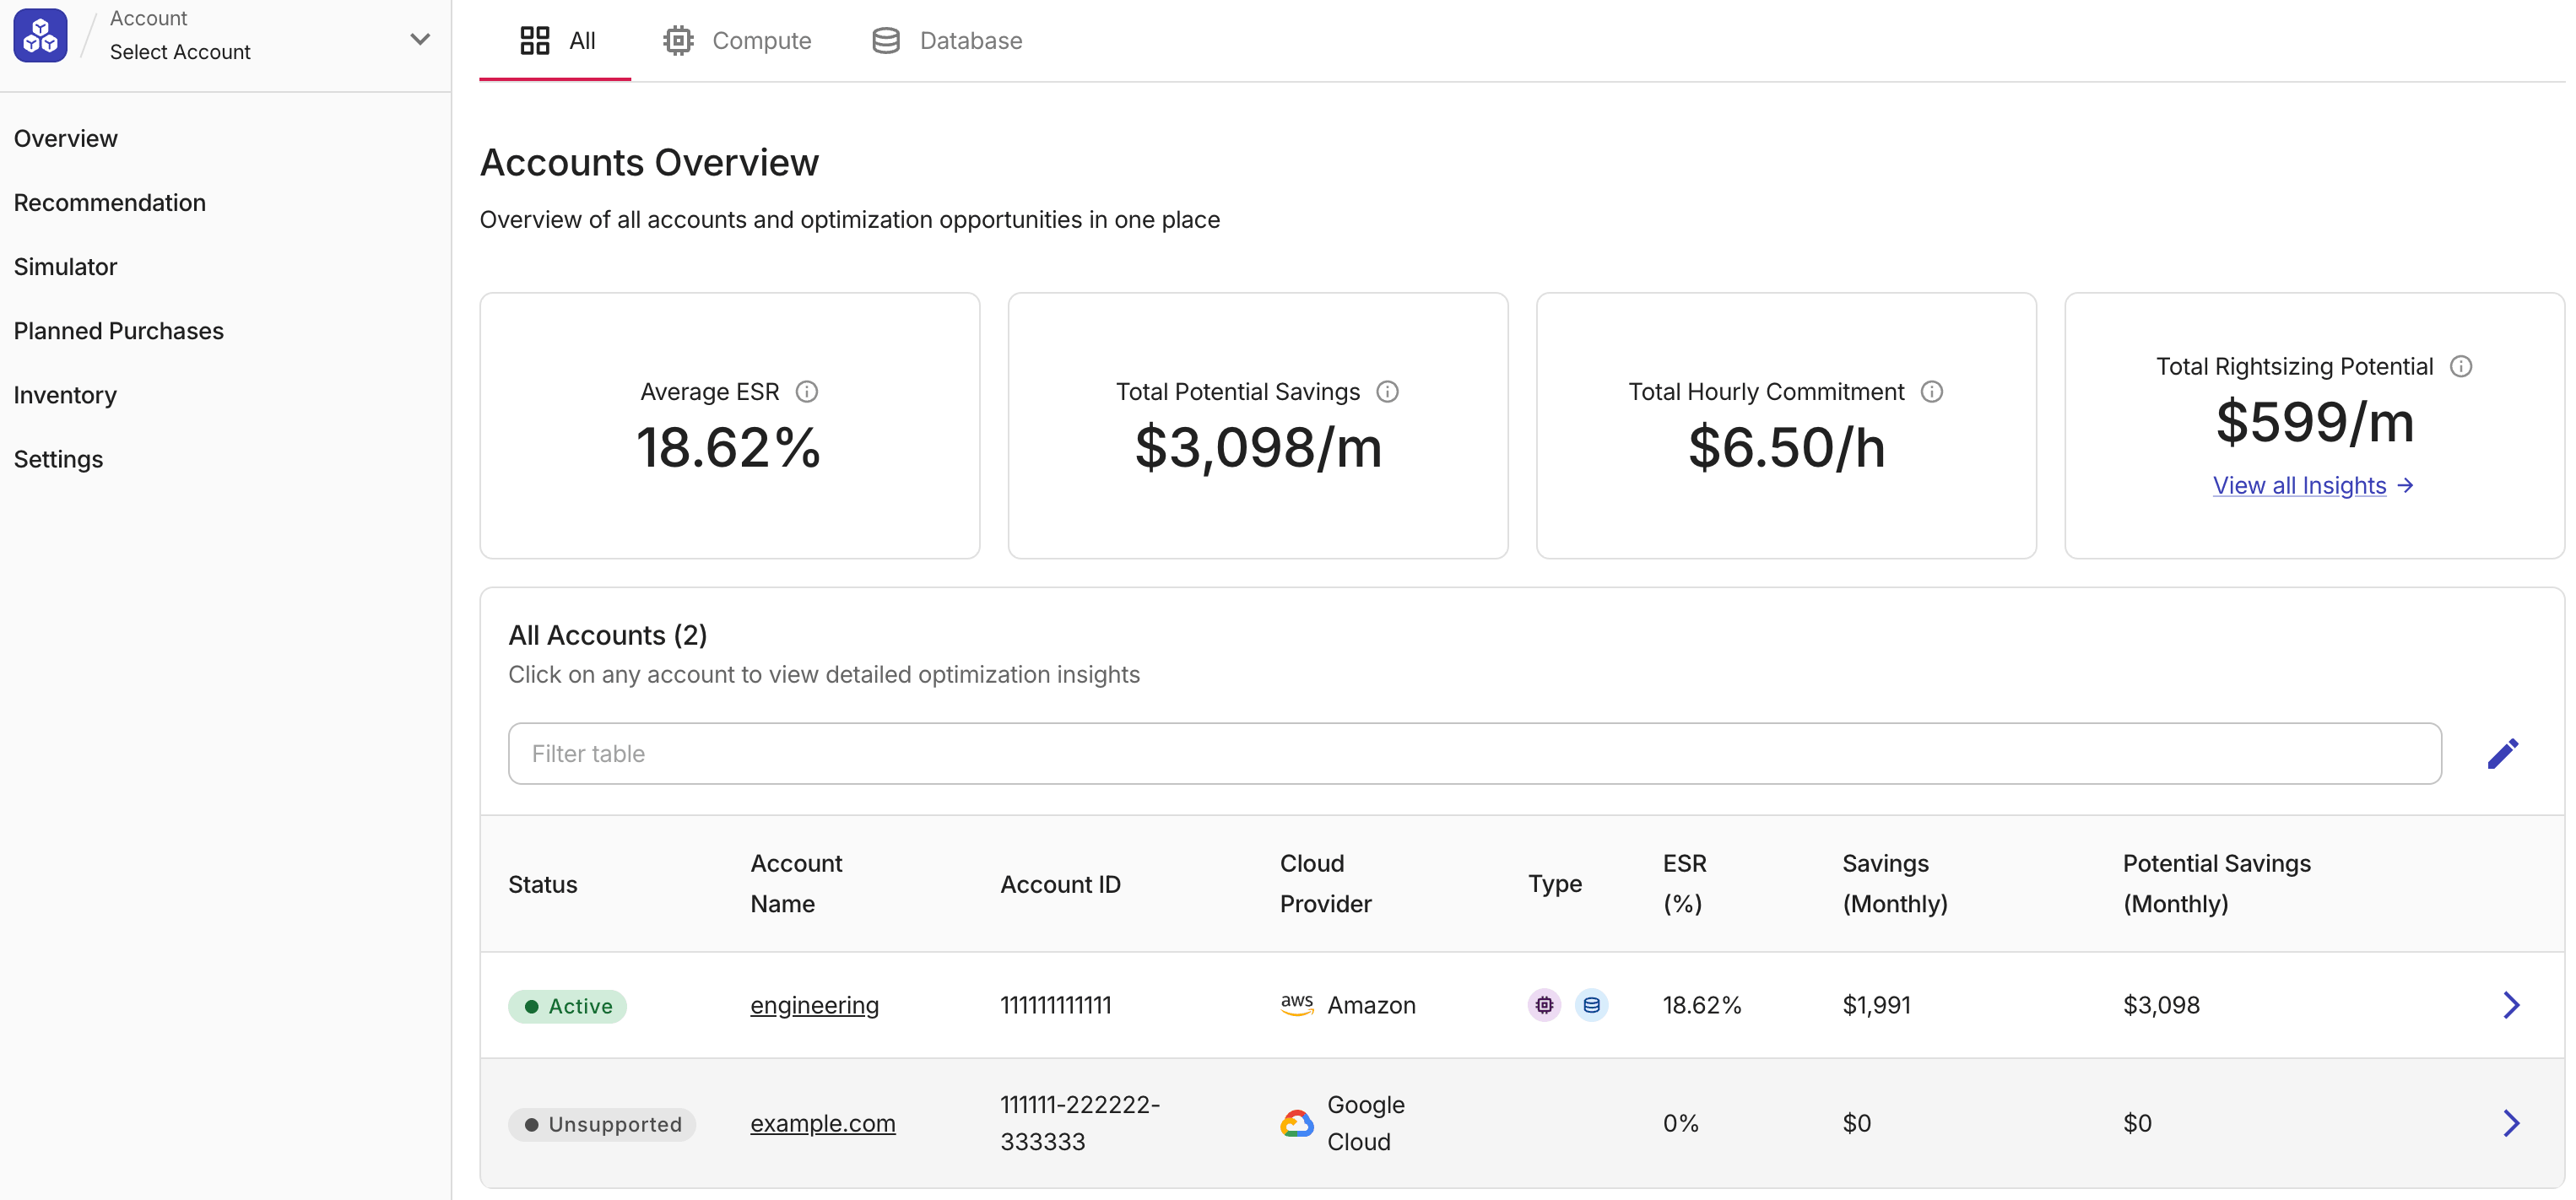2576x1200 pixels.
Task: Click the Cloud Provider column header
Action: pos(1326,884)
